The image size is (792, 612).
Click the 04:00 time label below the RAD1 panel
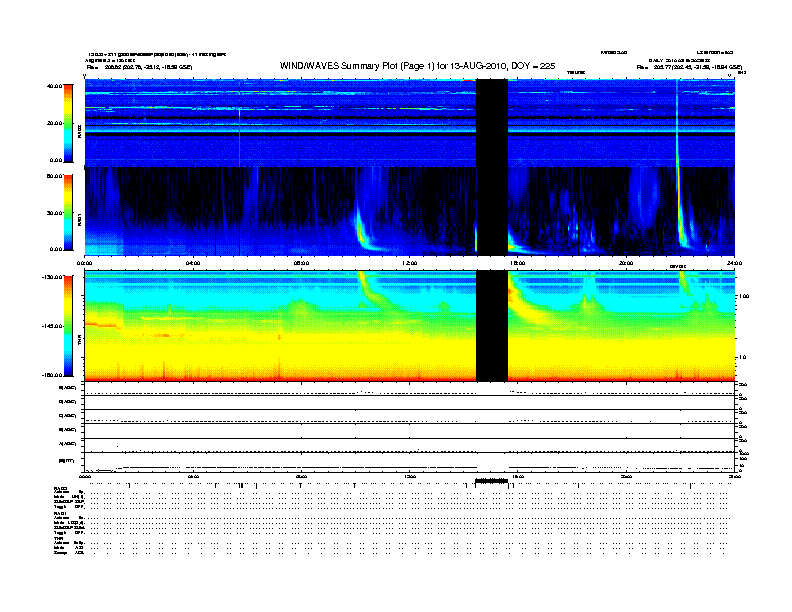(x=193, y=263)
